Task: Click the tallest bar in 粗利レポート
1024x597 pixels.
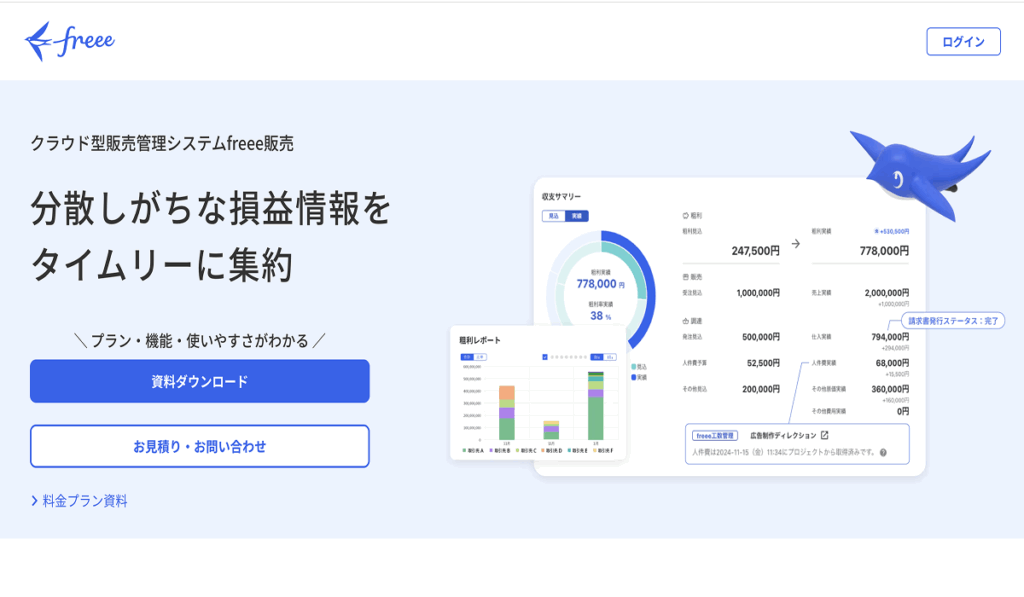Action: point(596,405)
